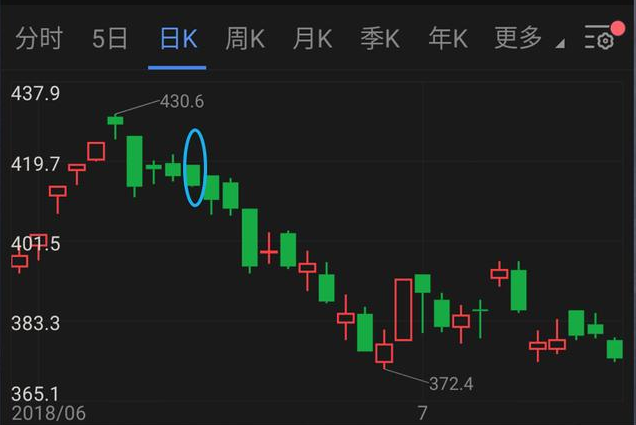Click the 2018/06 date label
The height and width of the screenshot is (425, 636).
click(49, 413)
